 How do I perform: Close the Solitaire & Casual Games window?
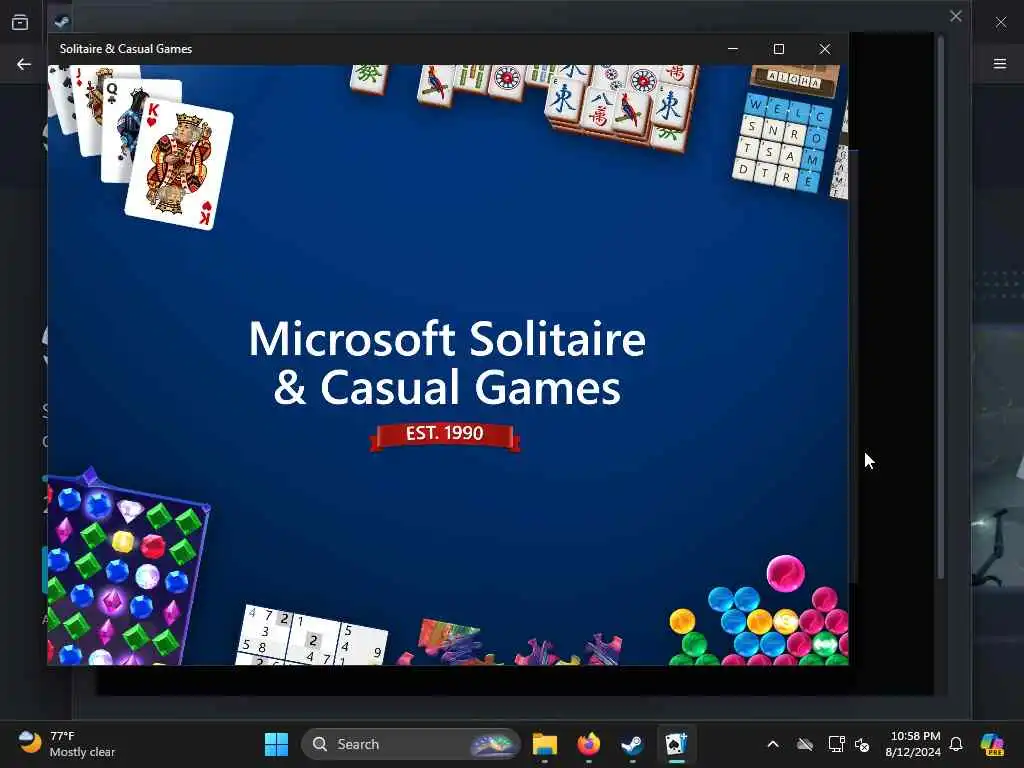coord(825,49)
